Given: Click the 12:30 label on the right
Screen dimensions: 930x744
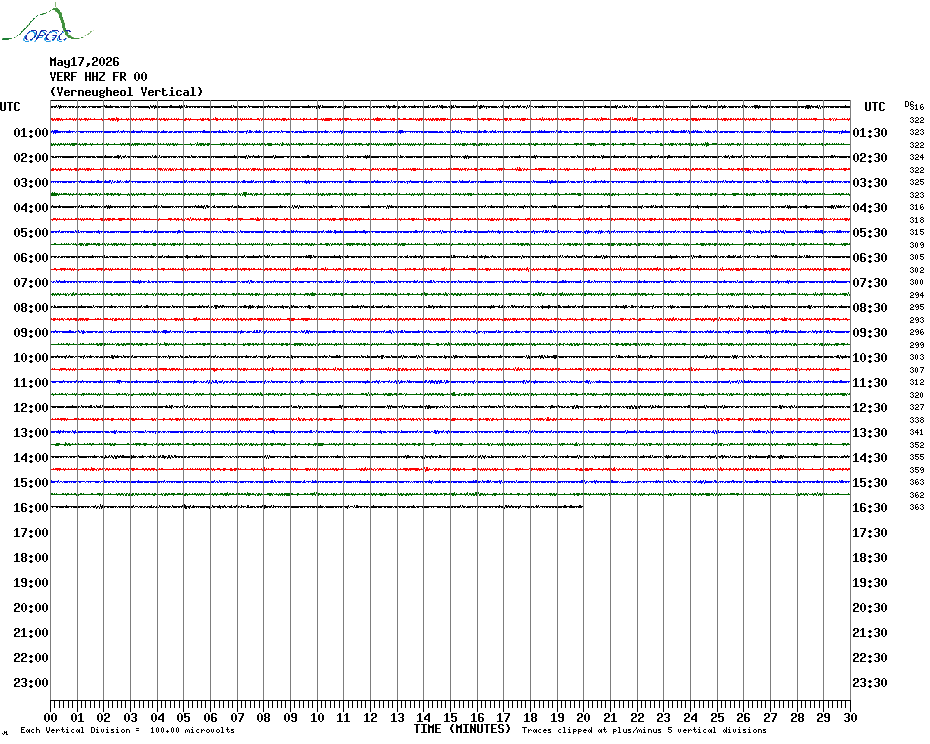Looking at the screenshot, I should (870, 408).
